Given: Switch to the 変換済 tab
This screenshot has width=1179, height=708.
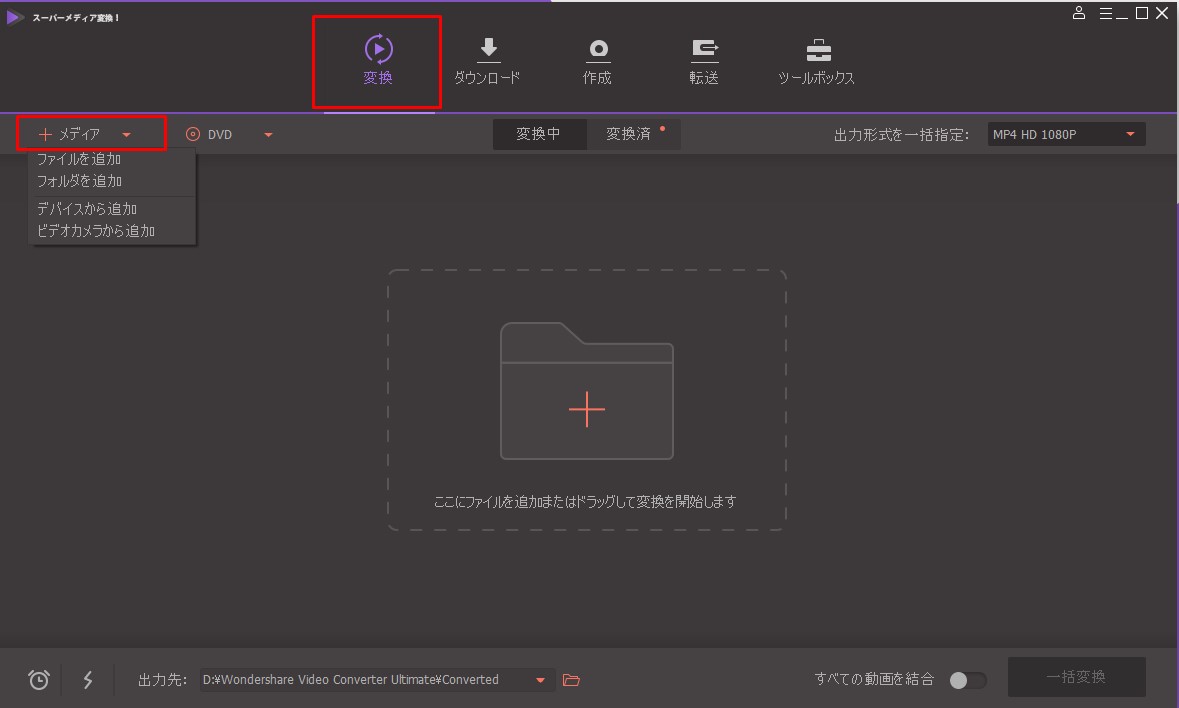Looking at the screenshot, I should [x=629, y=134].
